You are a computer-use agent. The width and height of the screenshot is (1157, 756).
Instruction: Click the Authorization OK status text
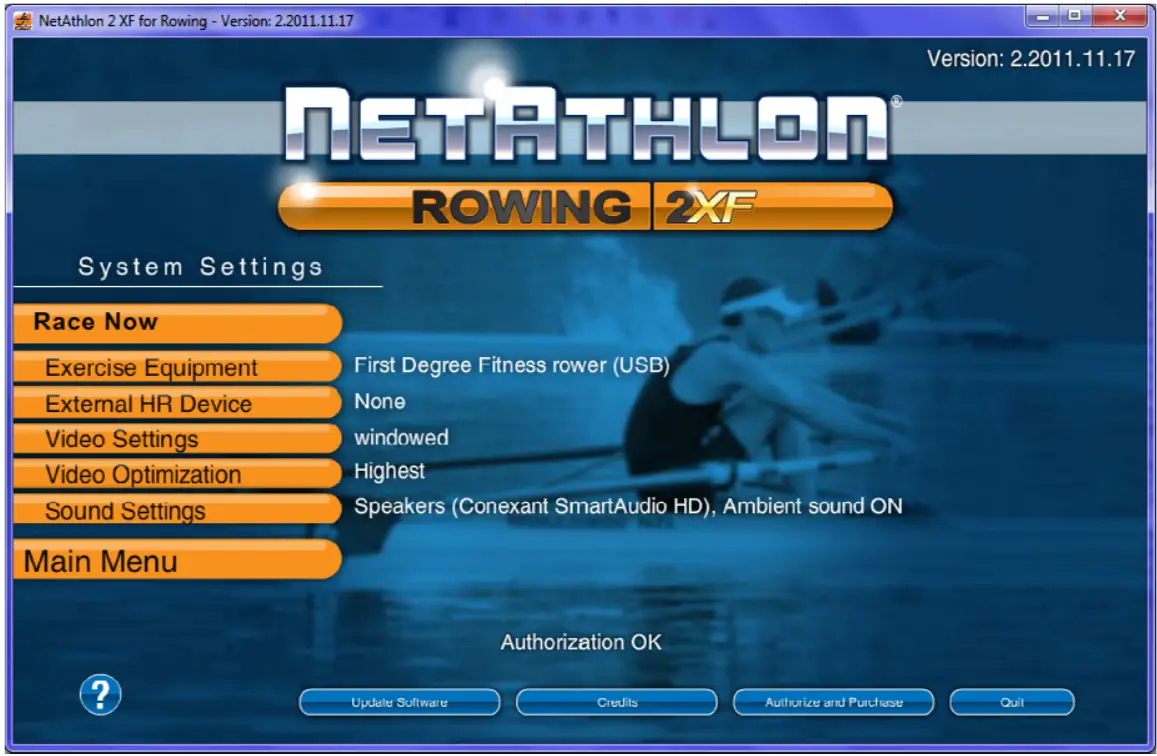[x=581, y=643]
